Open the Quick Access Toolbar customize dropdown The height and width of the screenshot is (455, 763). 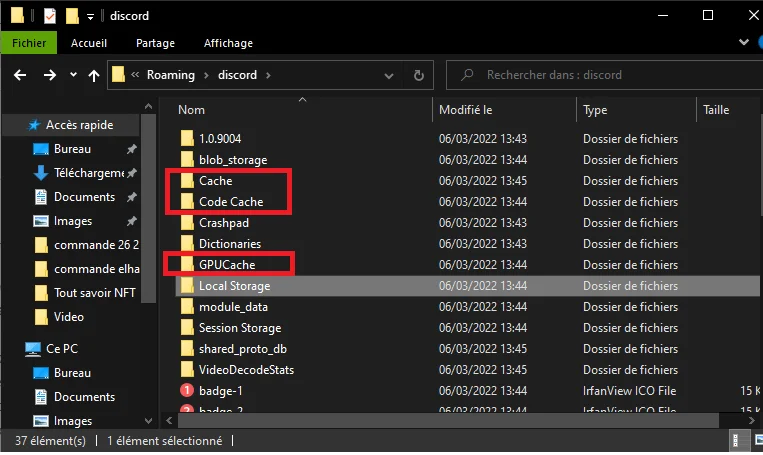(x=90, y=16)
